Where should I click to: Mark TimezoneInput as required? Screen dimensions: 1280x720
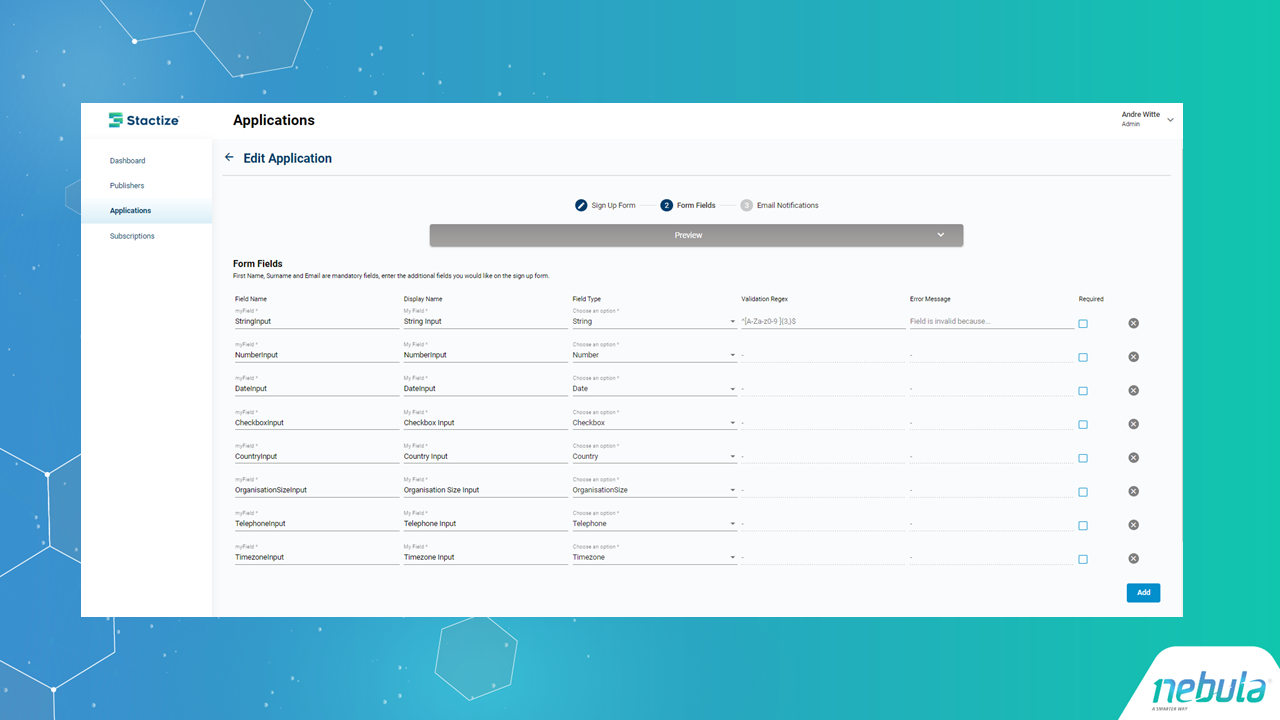(1083, 559)
